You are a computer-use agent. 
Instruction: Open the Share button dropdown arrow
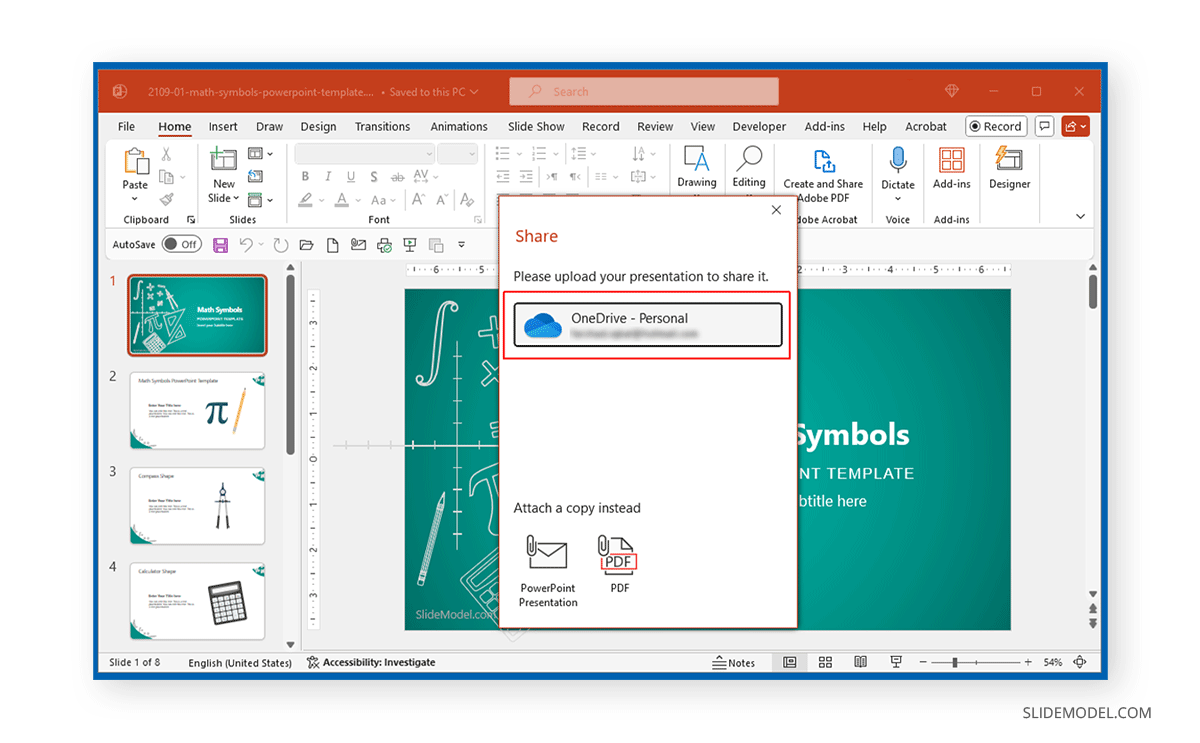click(1084, 126)
